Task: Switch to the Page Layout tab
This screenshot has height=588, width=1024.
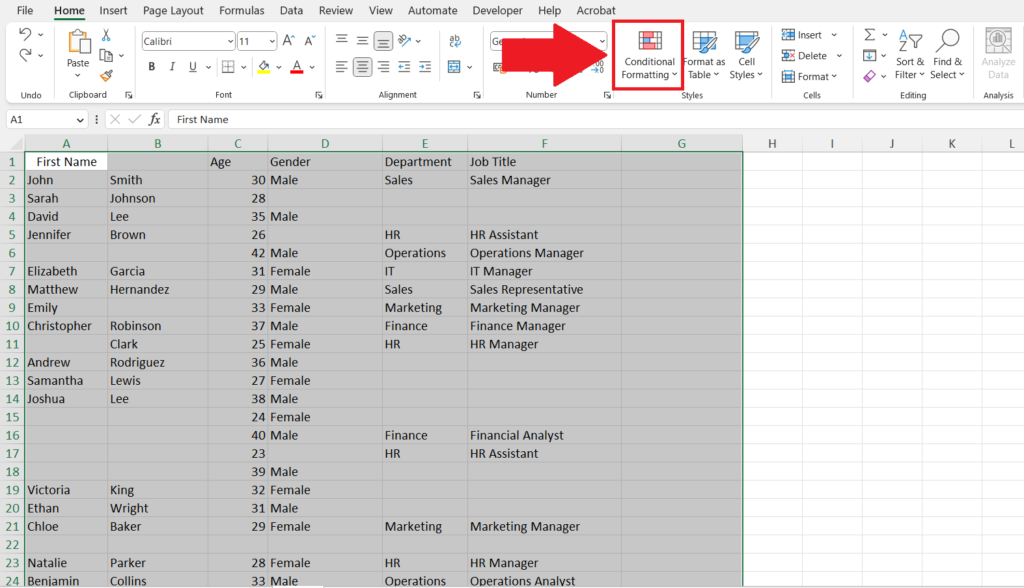Action: (173, 10)
